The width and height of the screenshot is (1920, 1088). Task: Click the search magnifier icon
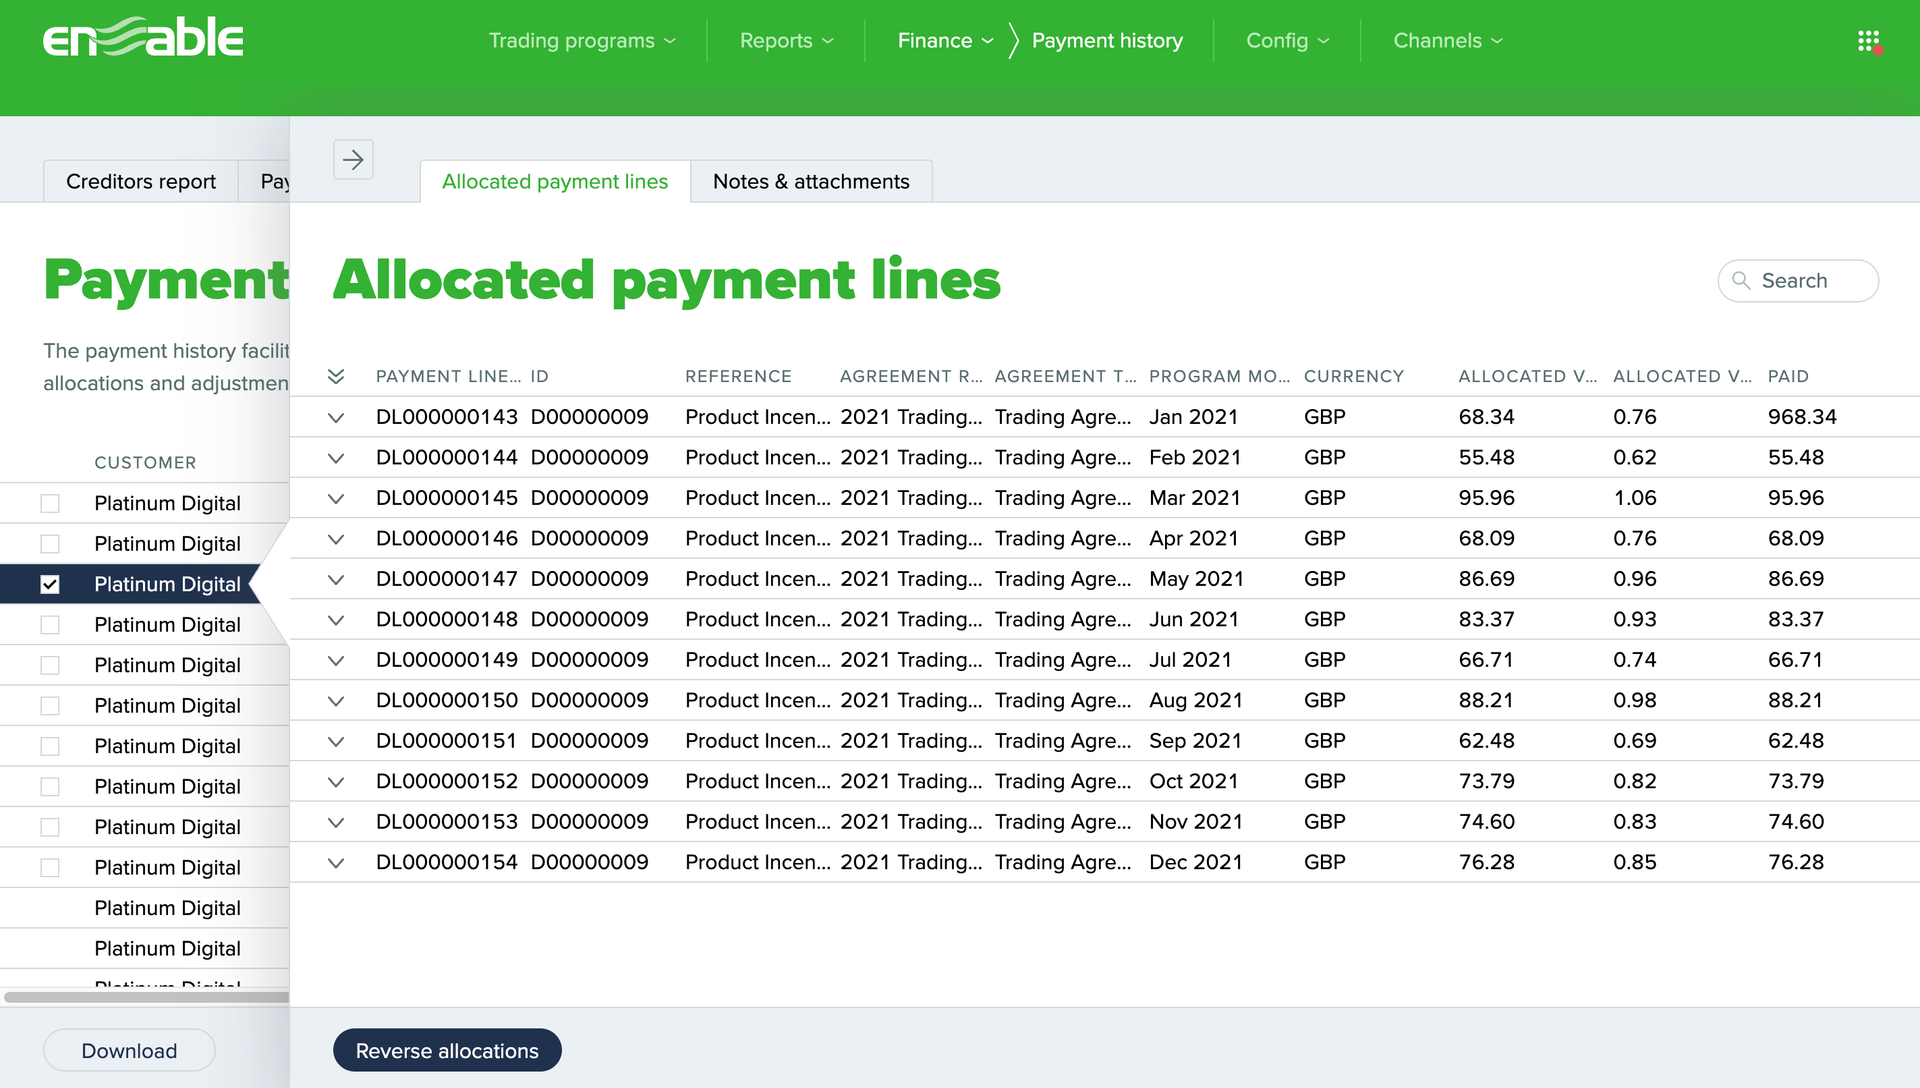tap(1741, 281)
